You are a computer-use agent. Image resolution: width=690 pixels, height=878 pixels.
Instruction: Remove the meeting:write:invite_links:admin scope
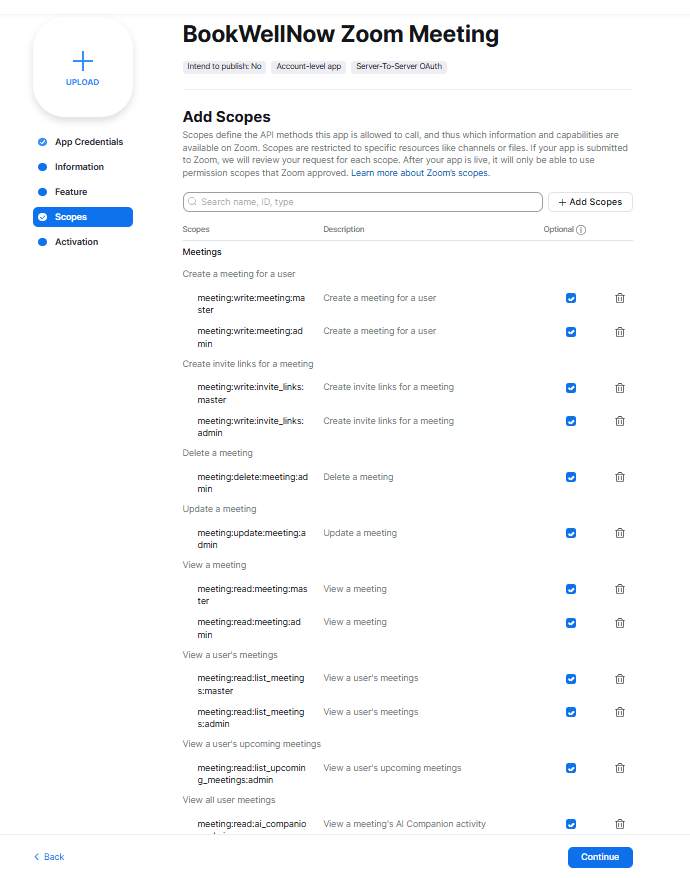(x=619, y=421)
